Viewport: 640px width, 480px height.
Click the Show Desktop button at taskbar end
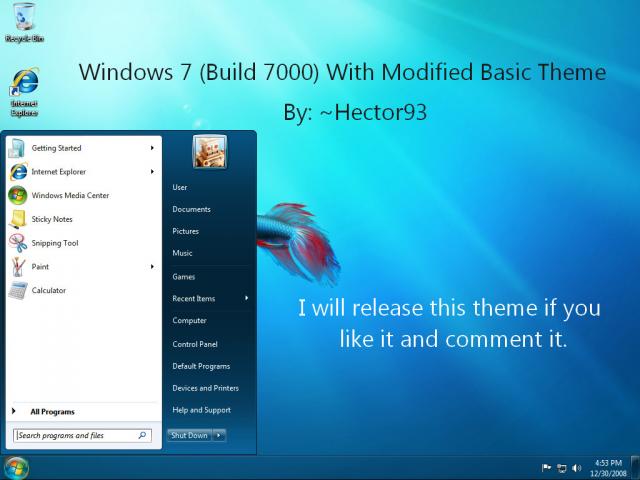[x=635, y=468]
